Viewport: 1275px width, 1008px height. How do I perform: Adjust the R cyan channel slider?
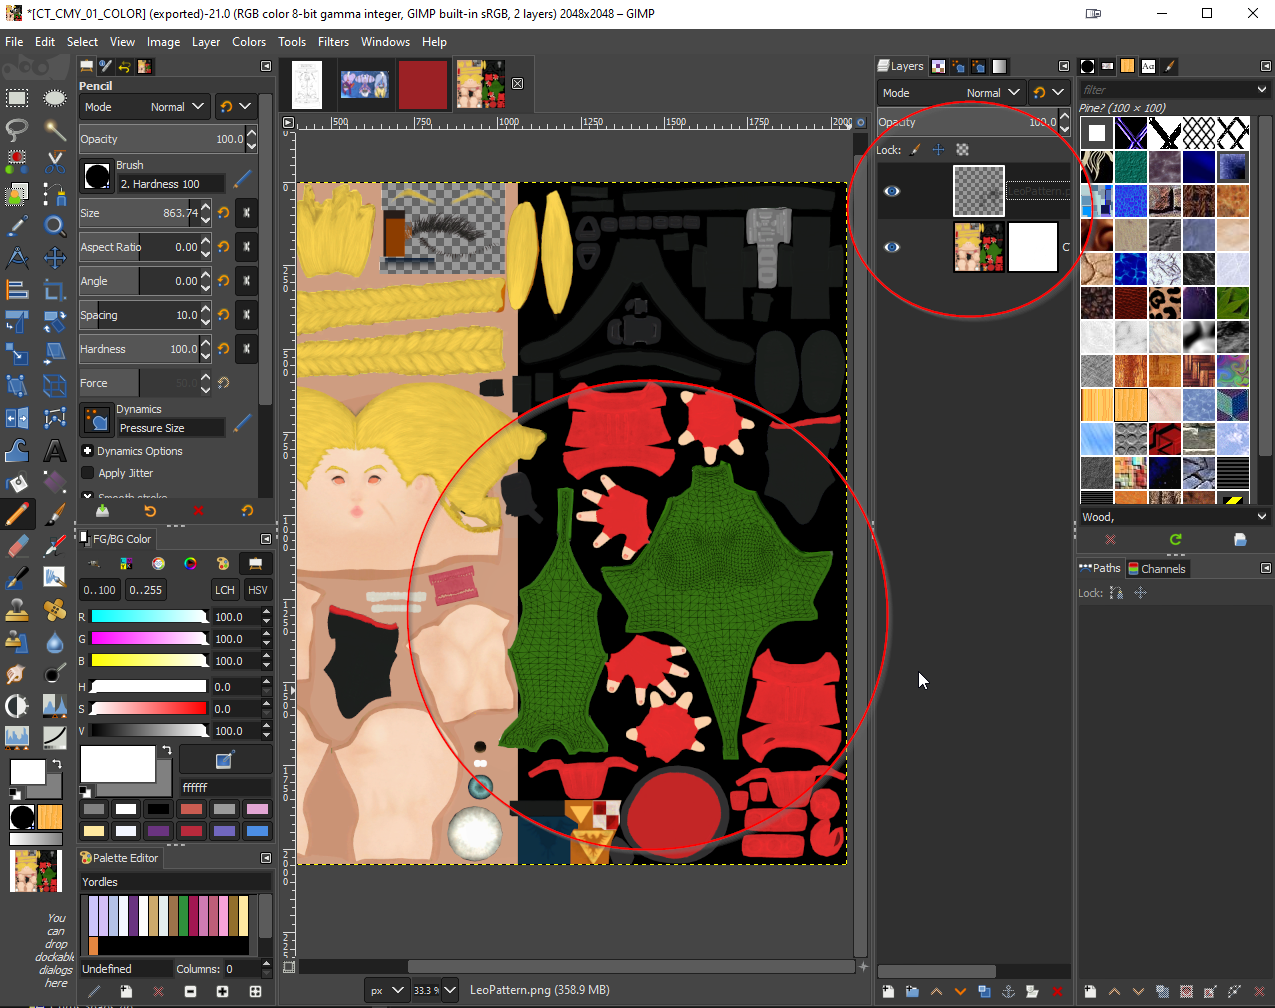(x=149, y=617)
